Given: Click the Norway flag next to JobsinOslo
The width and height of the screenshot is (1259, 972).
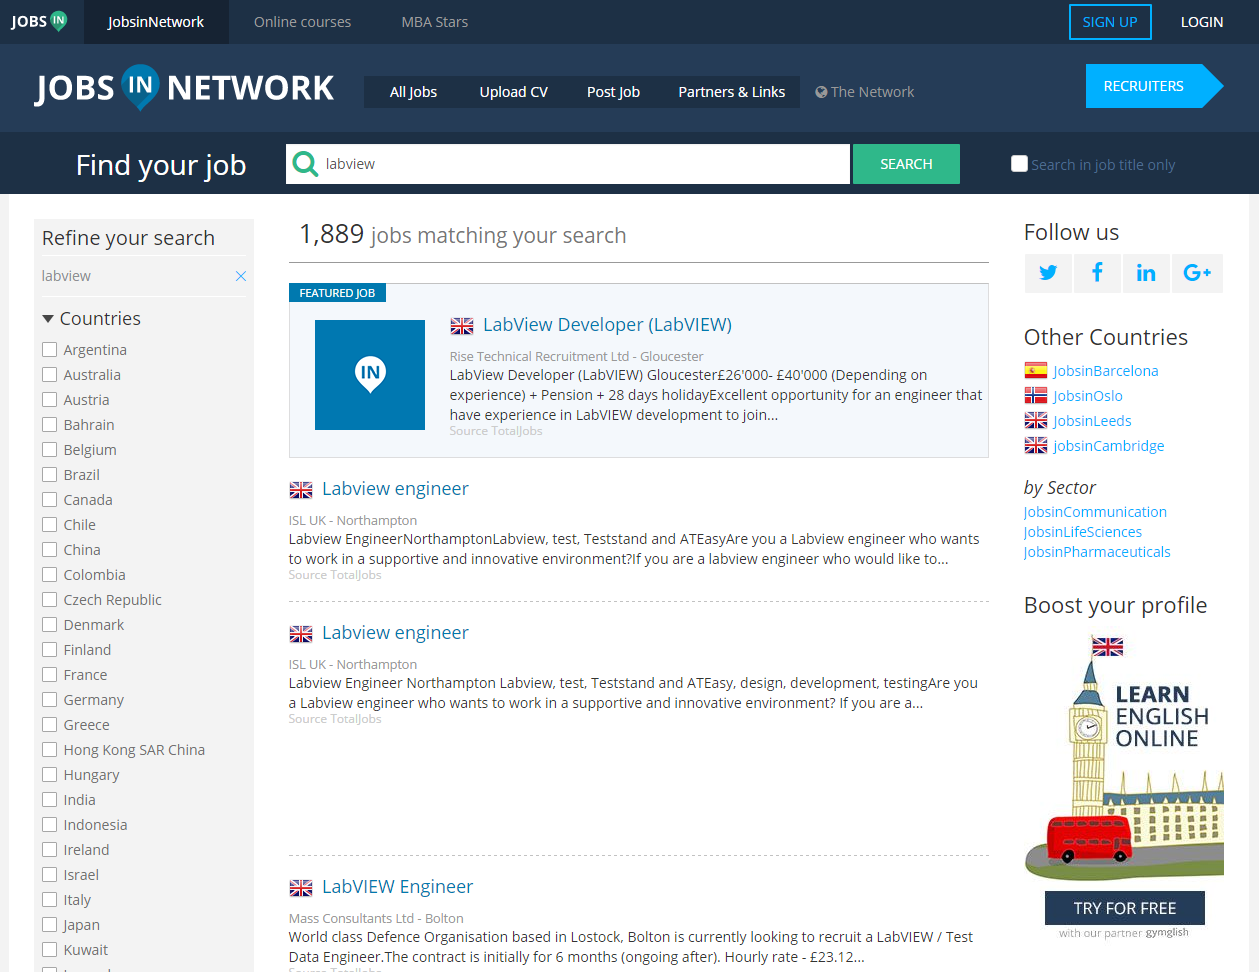Looking at the screenshot, I should pyautogui.click(x=1036, y=396).
